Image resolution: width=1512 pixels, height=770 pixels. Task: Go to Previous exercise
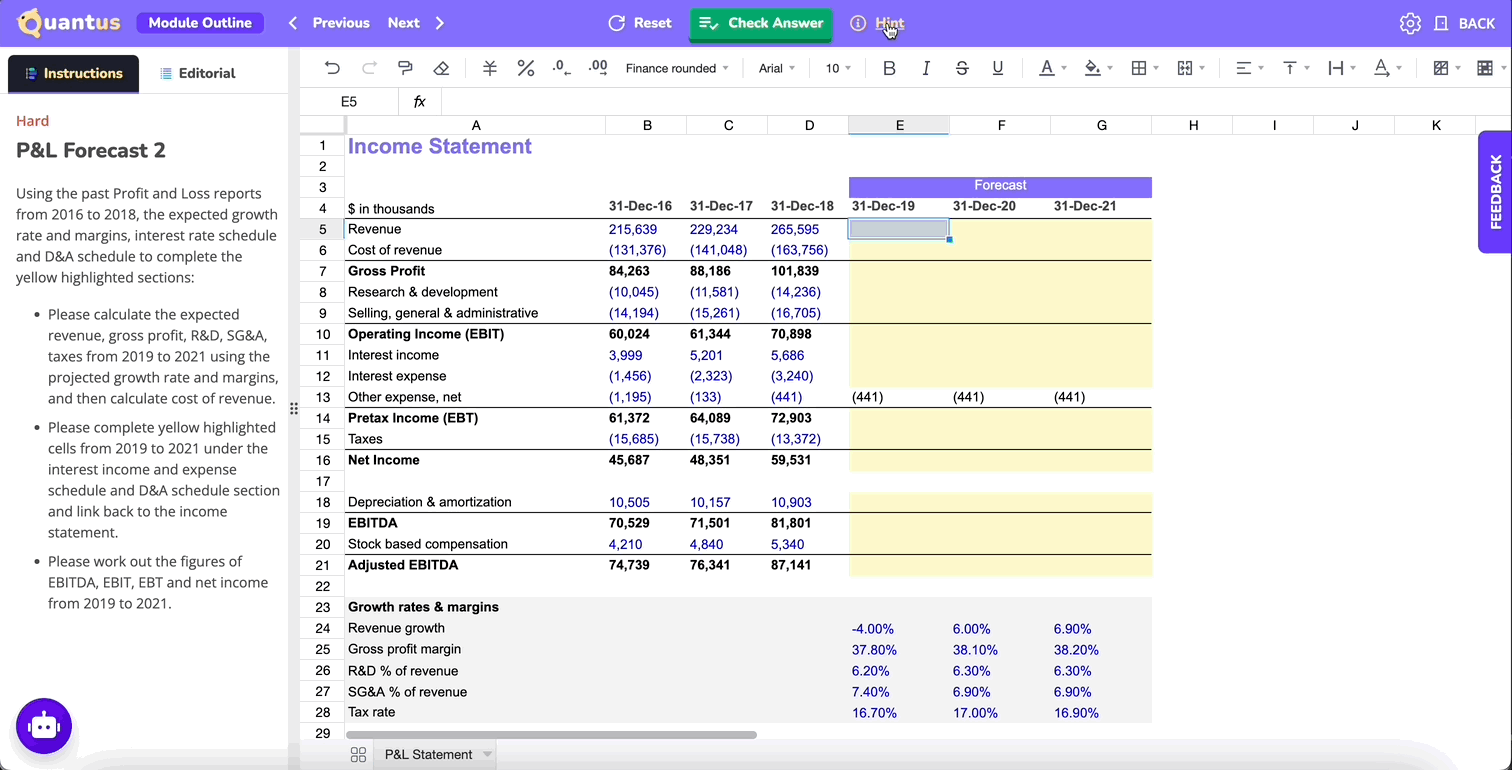(329, 23)
